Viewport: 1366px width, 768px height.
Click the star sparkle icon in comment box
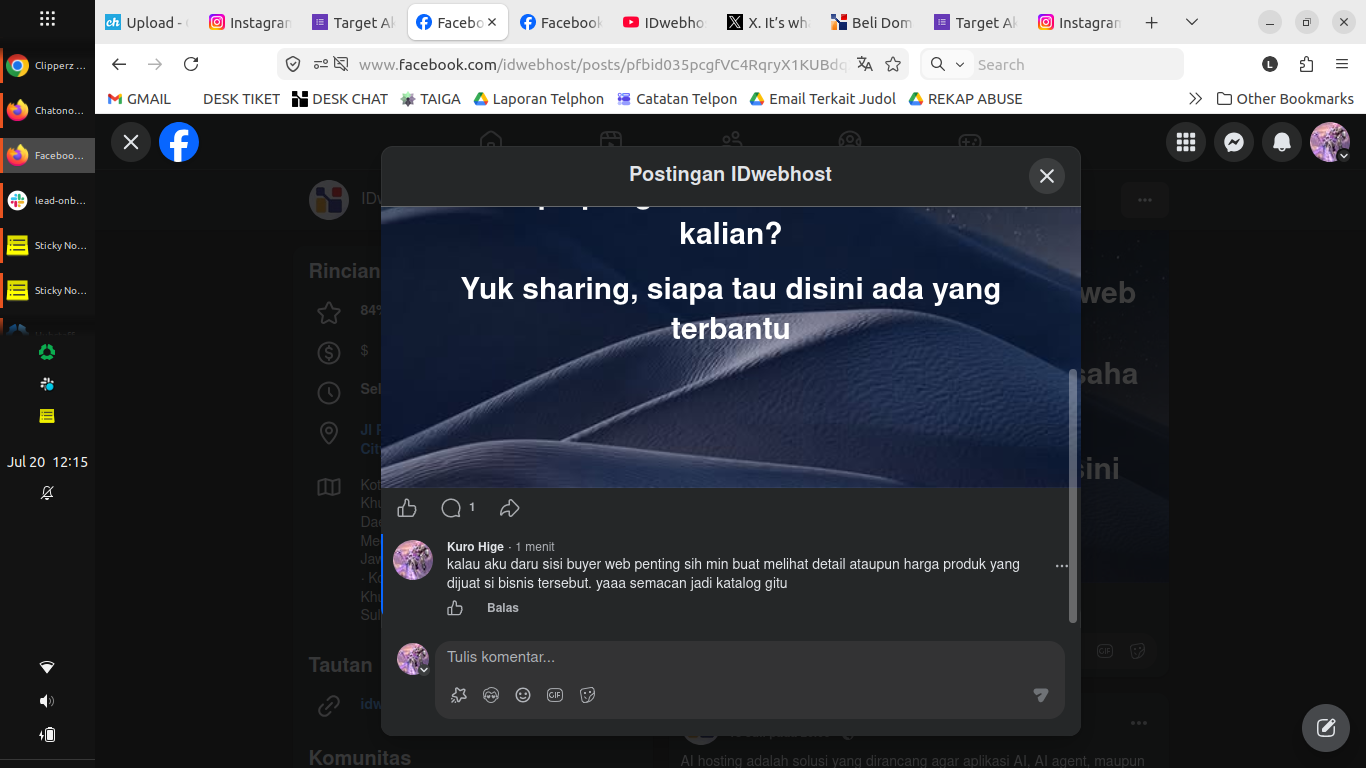459,695
